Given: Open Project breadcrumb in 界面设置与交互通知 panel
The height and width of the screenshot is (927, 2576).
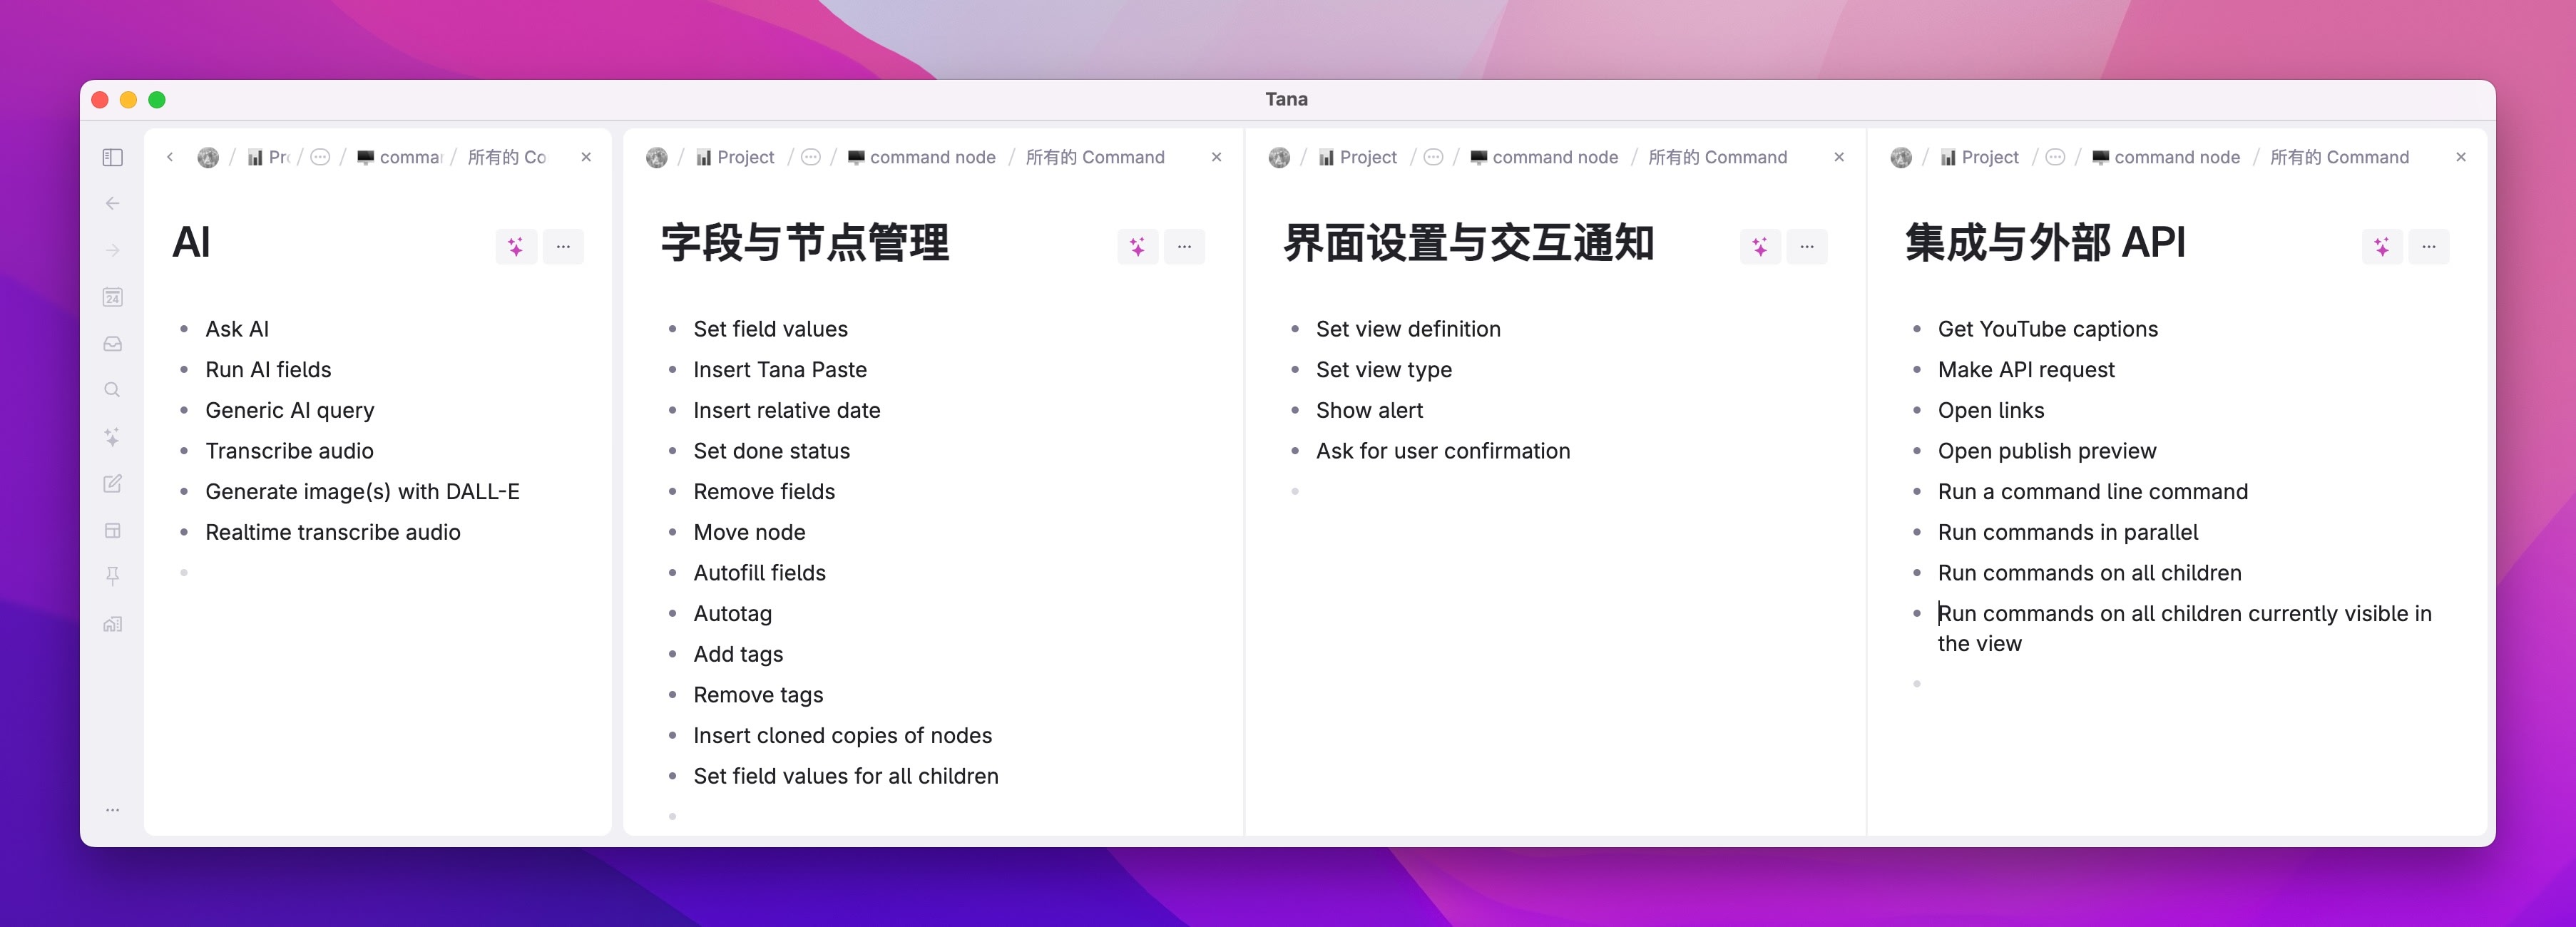Looking at the screenshot, I should coord(1357,157).
